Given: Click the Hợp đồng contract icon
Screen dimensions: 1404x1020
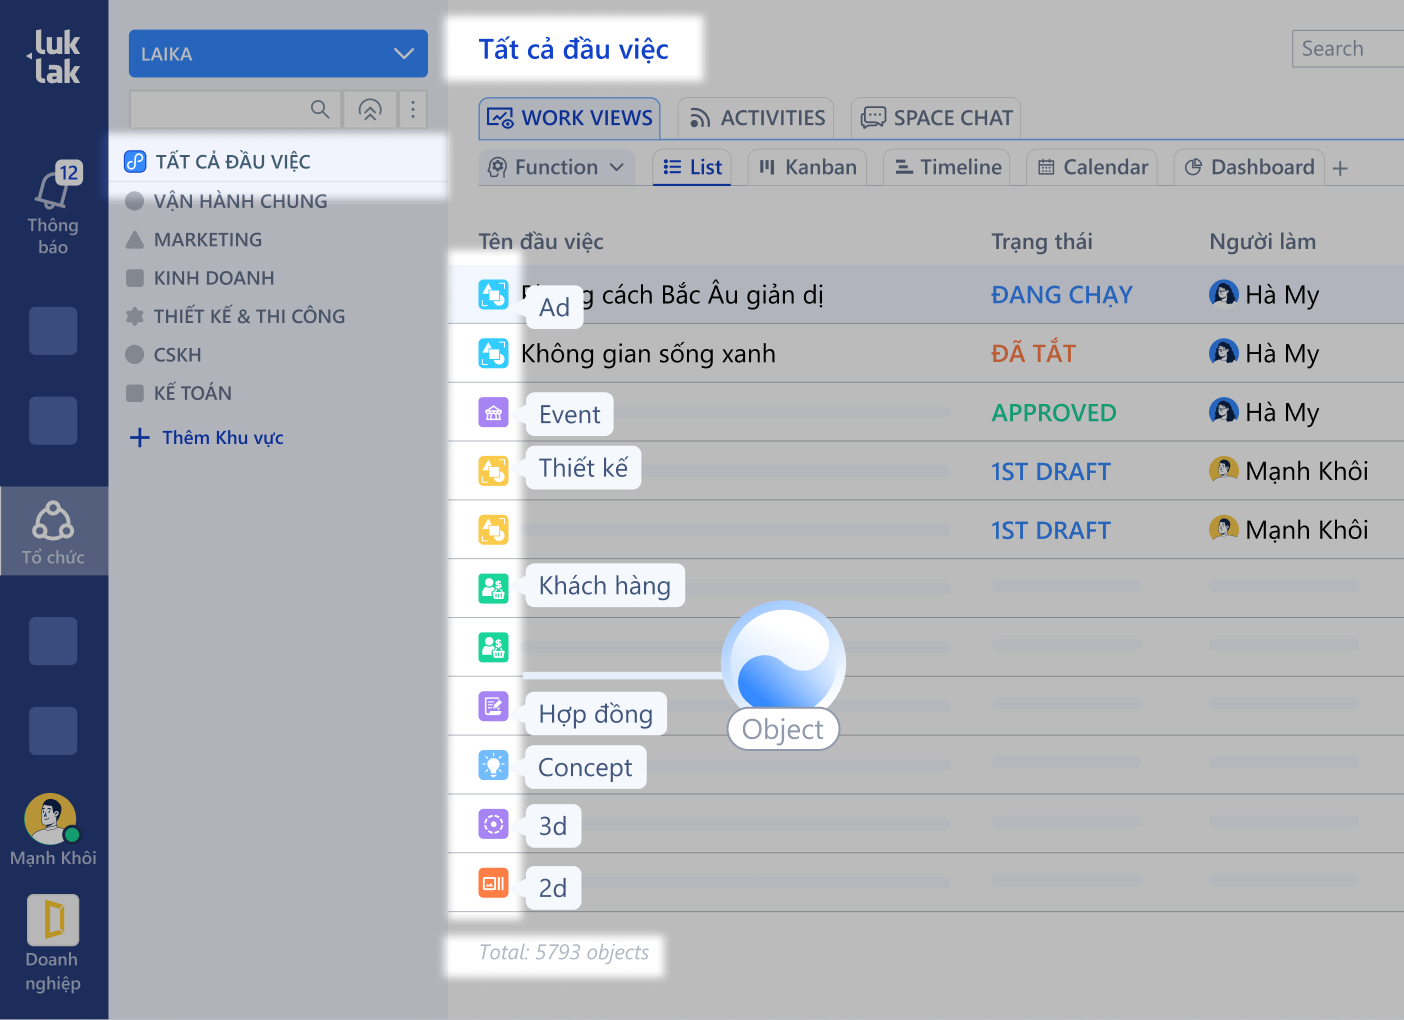Looking at the screenshot, I should pyautogui.click(x=493, y=707).
